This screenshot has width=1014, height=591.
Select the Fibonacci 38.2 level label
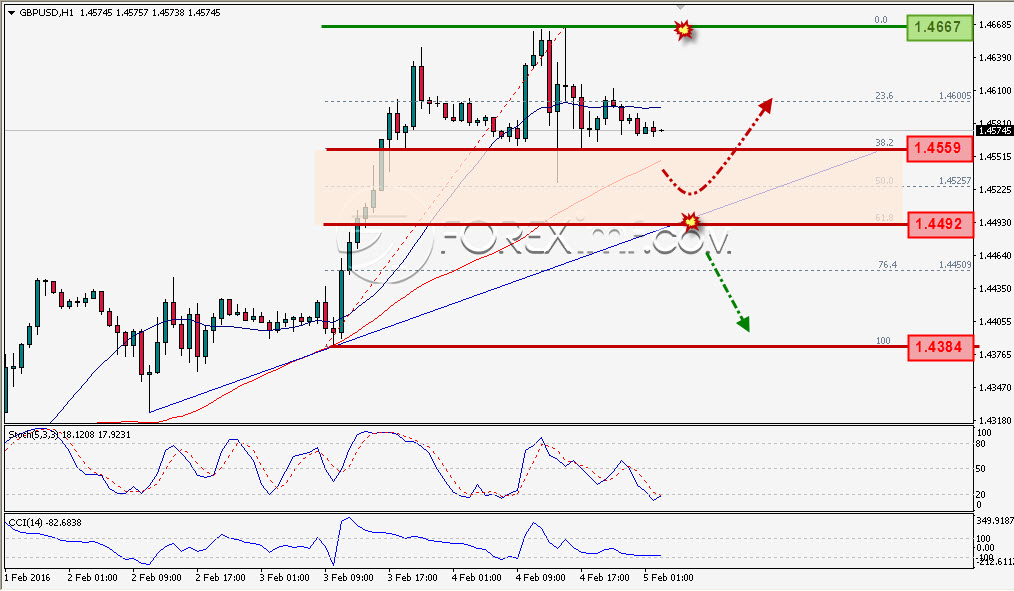click(x=884, y=143)
